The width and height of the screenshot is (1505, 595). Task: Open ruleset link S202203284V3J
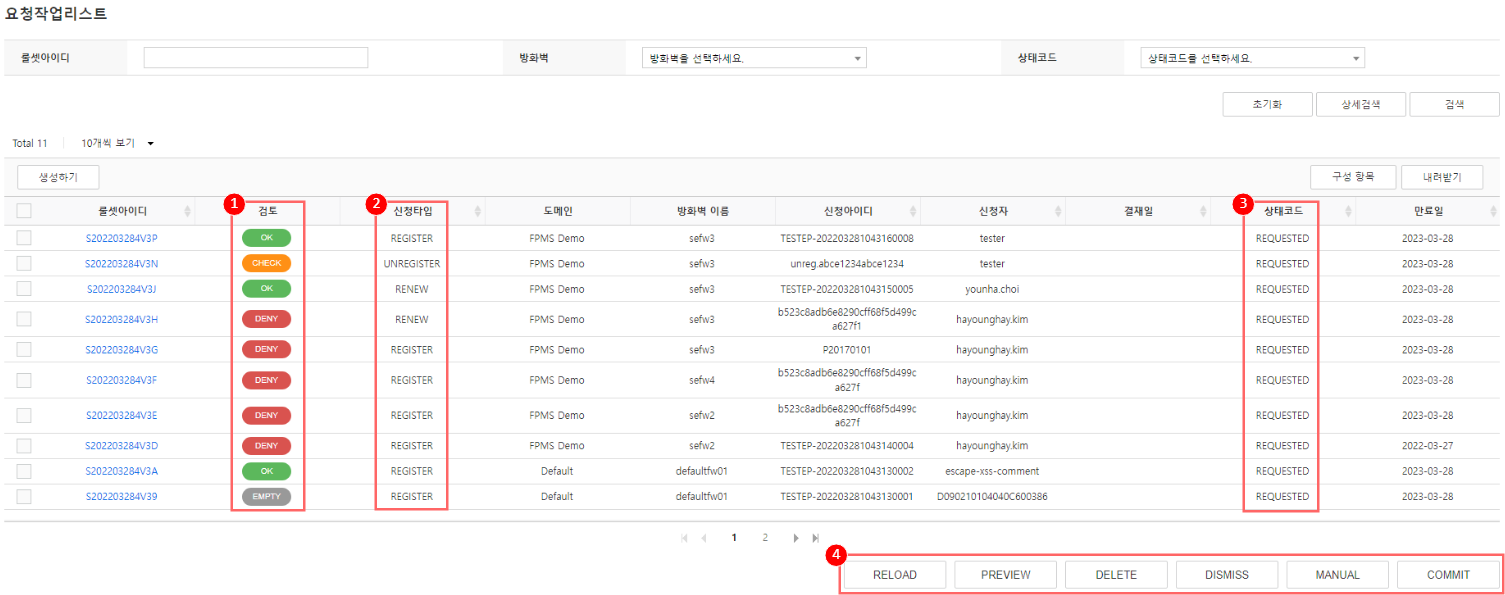pyautogui.click(x=122, y=289)
